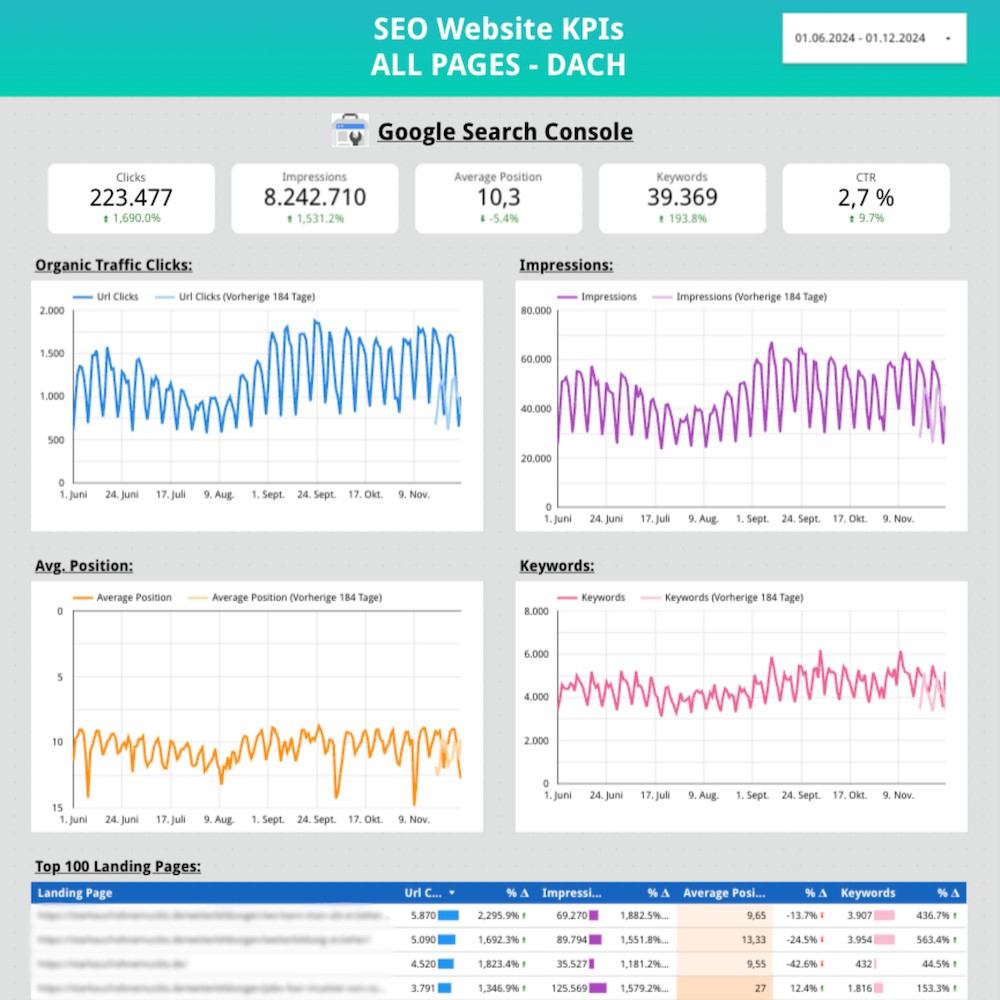The height and width of the screenshot is (1000, 1000).
Task: Click the -5.4% change under Average Position
Action: pyautogui.click(x=499, y=219)
